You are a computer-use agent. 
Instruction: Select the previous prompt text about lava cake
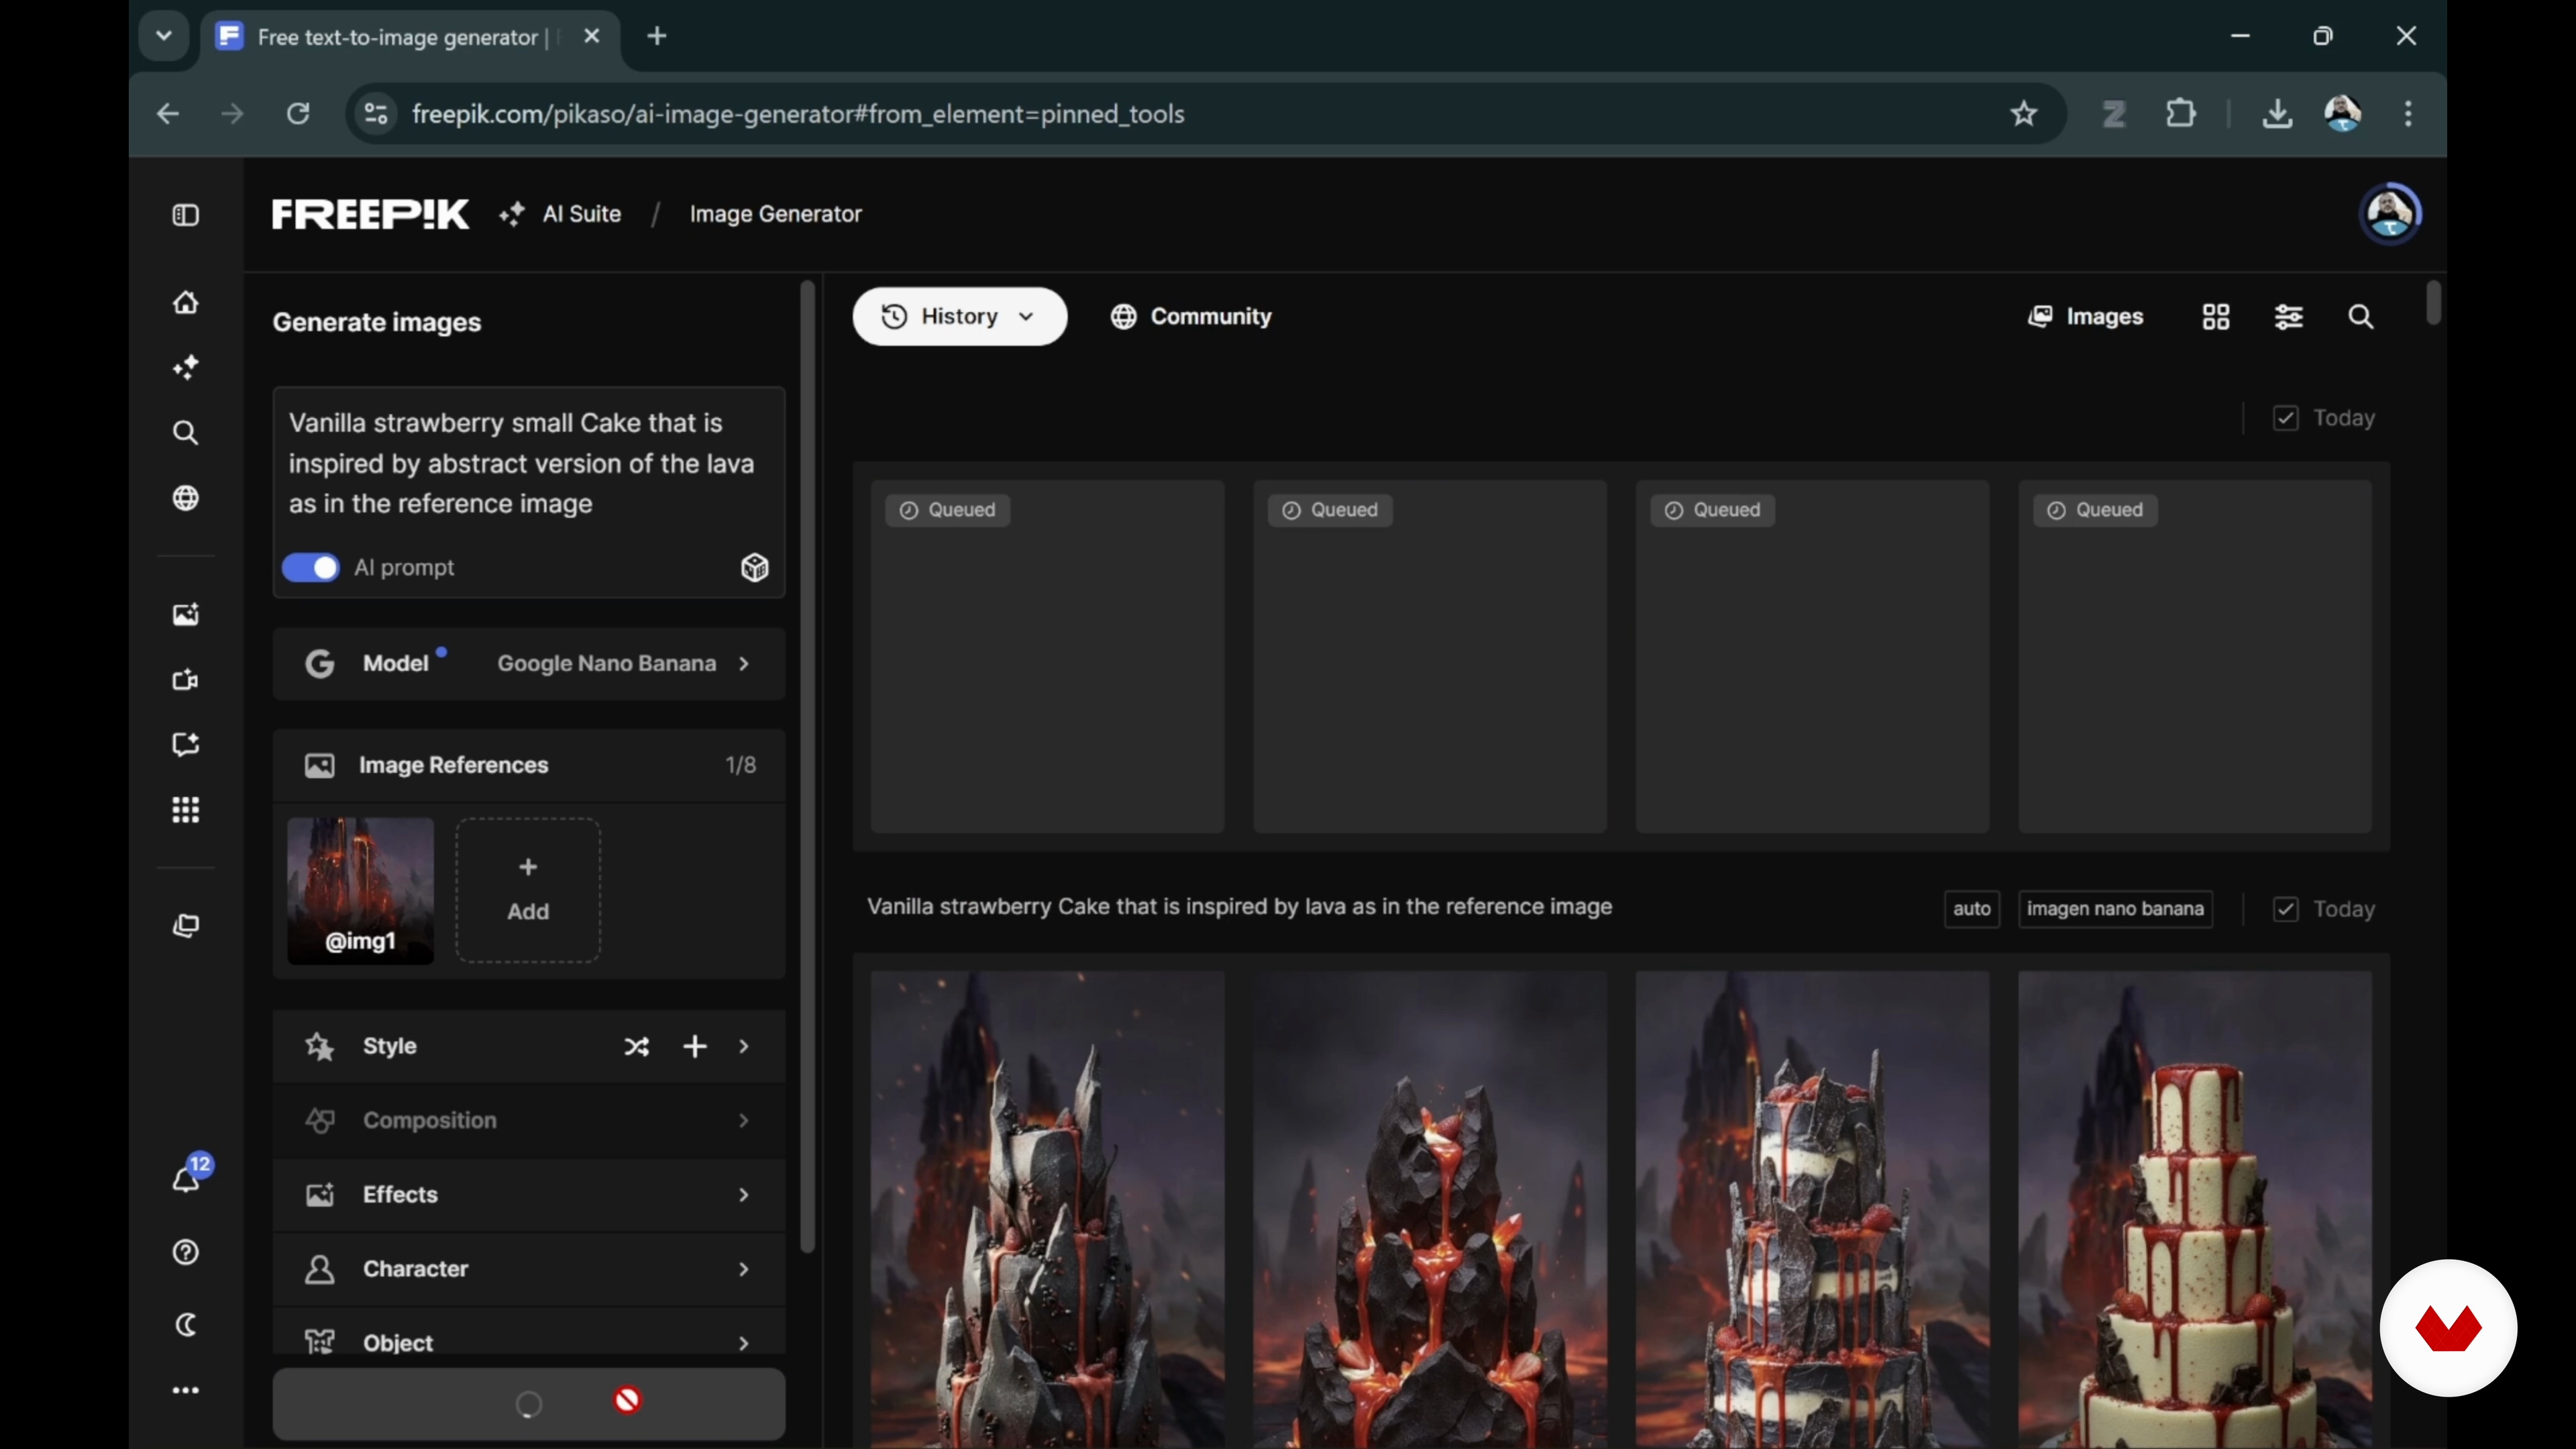[1239, 907]
